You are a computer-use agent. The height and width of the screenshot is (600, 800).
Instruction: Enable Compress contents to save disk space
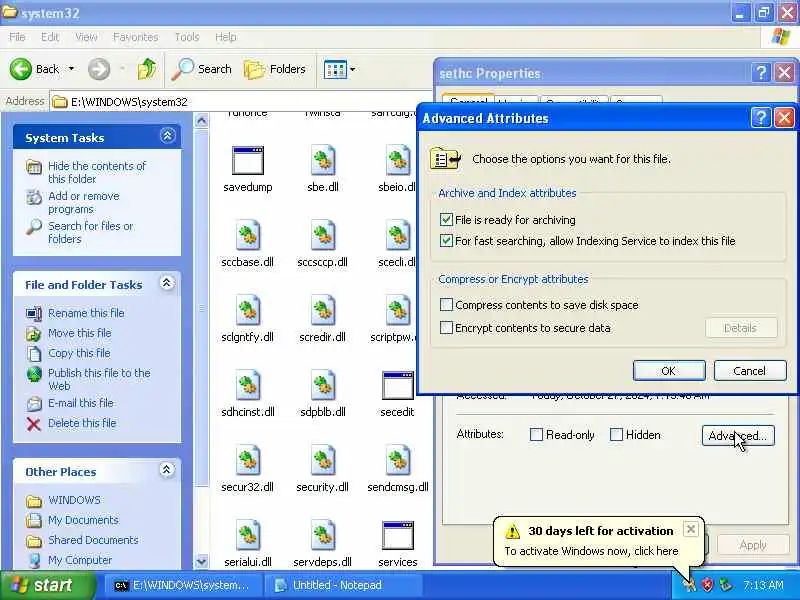coord(446,305)
